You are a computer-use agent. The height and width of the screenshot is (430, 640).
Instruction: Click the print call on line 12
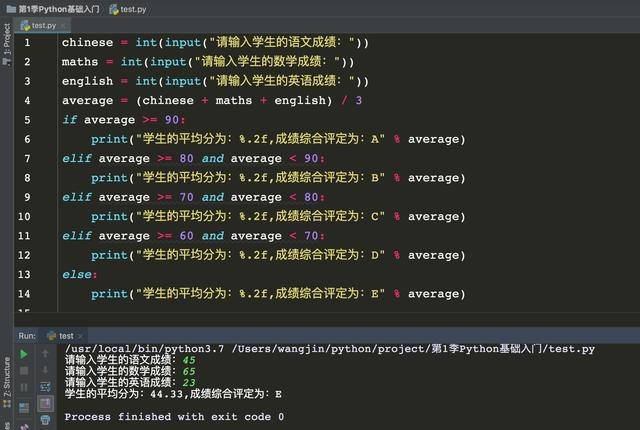[109, 255]
